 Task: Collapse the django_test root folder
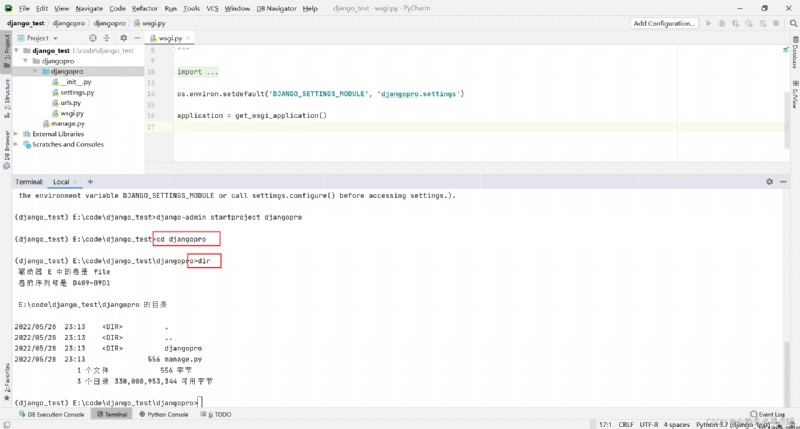[17, 51]
